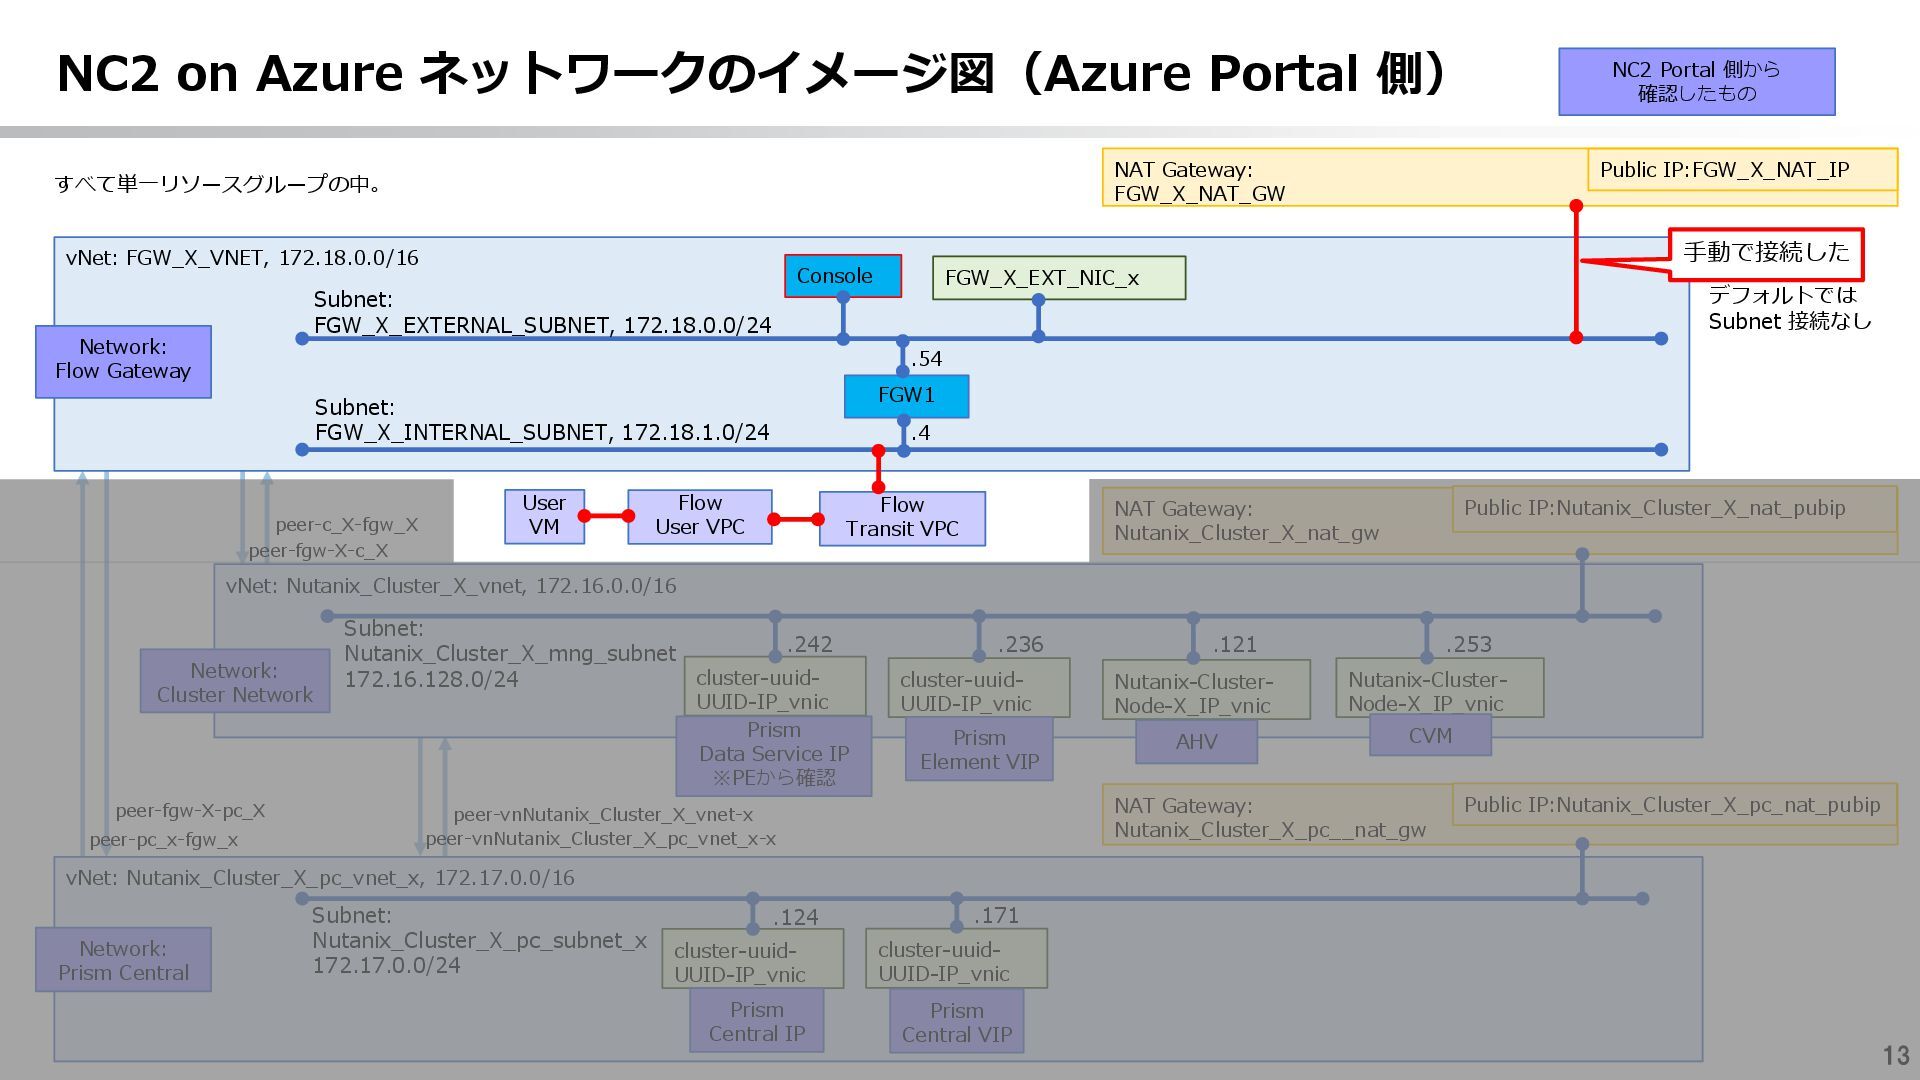Select vNet Nutanix_Cluster_X_pc_vnet_x label
The image size is (1920, 1080).
(x=320, y=878)
